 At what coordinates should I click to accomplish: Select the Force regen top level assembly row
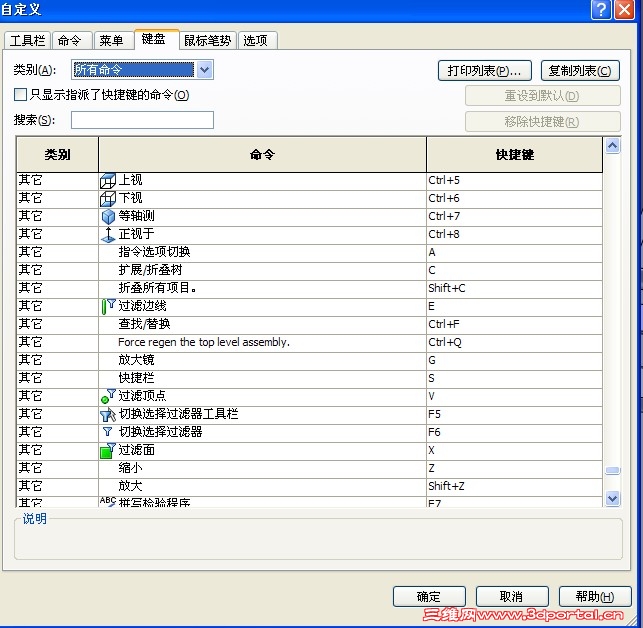point(310,343)
